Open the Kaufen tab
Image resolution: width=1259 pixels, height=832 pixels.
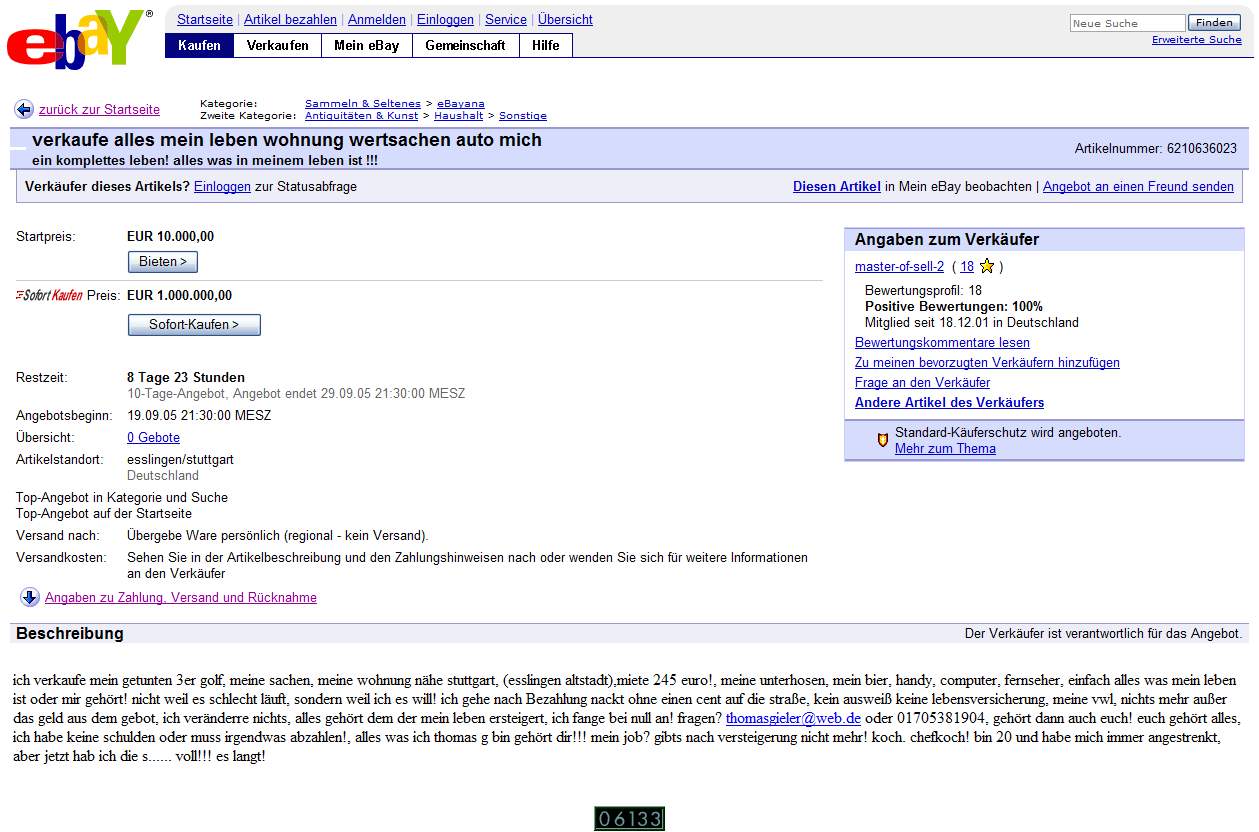pos(199,45)
